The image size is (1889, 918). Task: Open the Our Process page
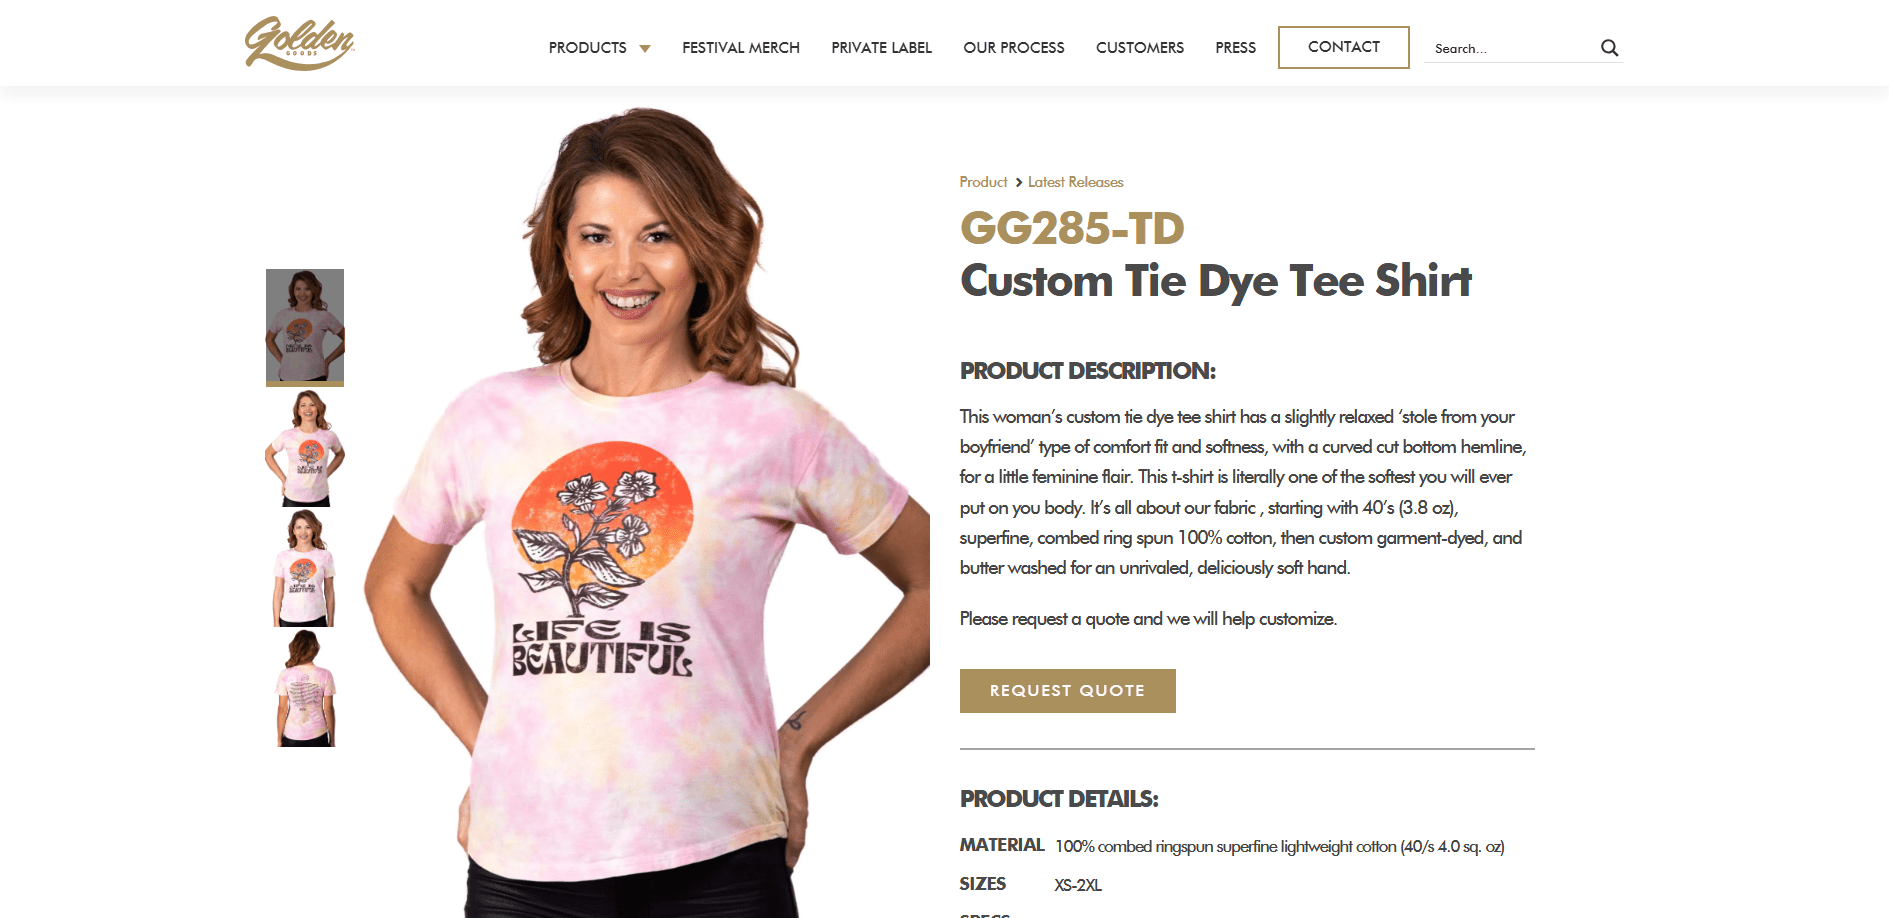point(1014,48)
